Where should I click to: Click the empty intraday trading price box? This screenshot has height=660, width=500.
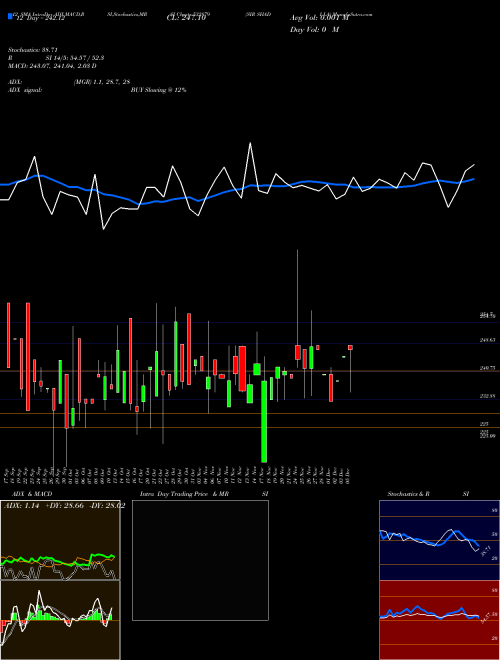coord(200,560)
